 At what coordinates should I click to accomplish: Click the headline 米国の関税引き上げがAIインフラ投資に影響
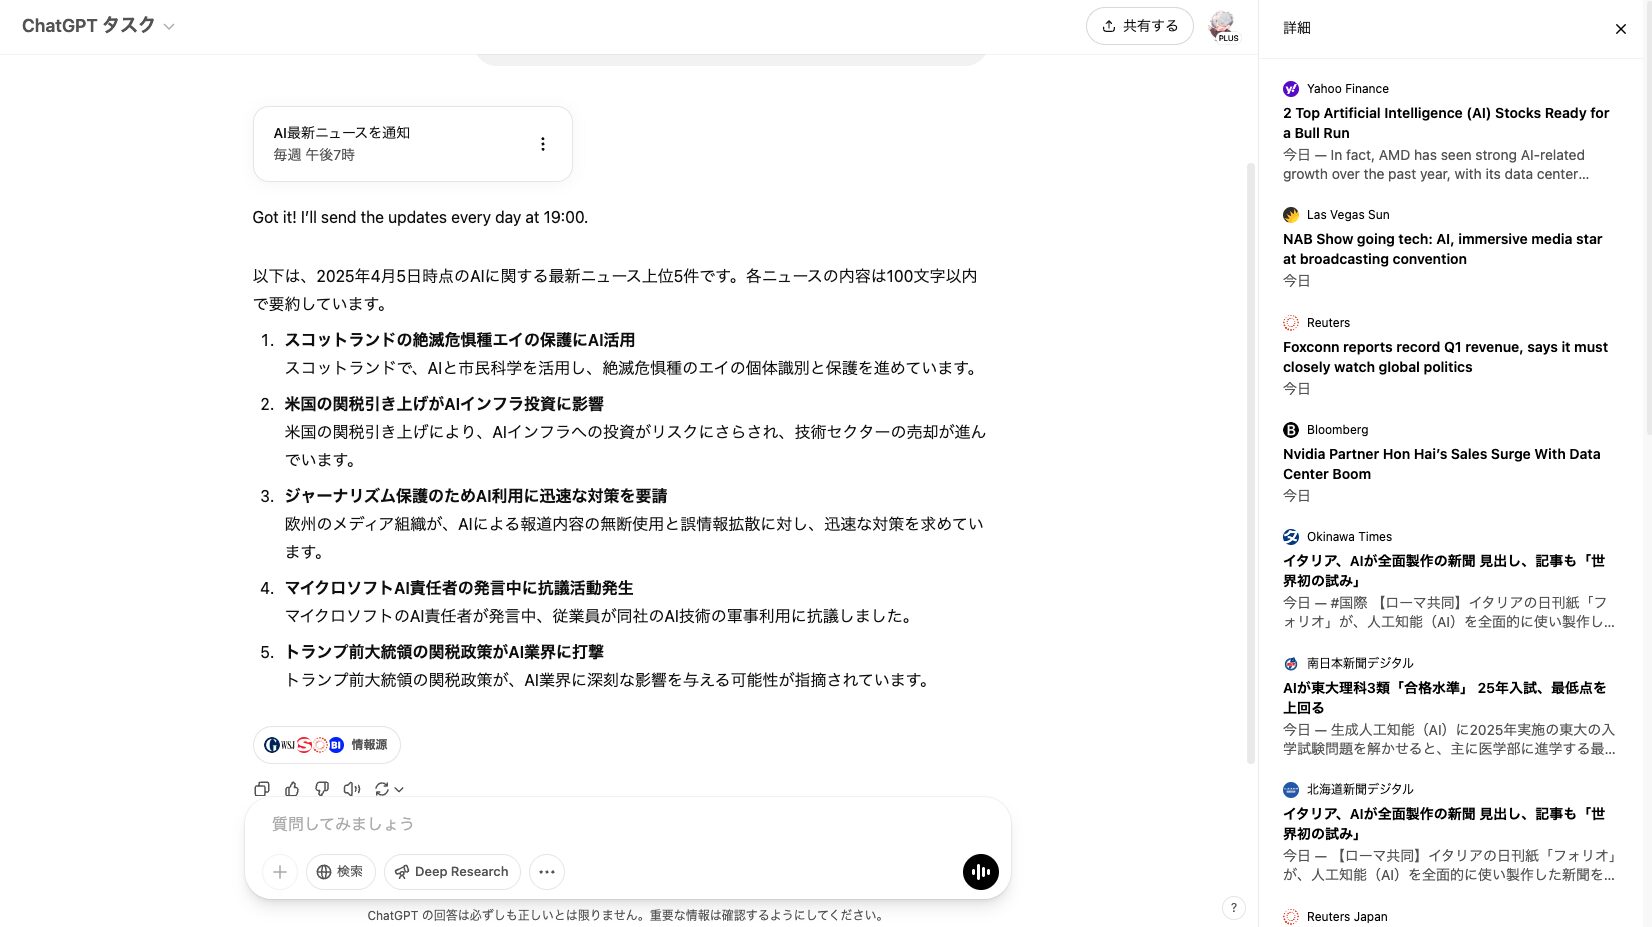[x=444, y=404]
